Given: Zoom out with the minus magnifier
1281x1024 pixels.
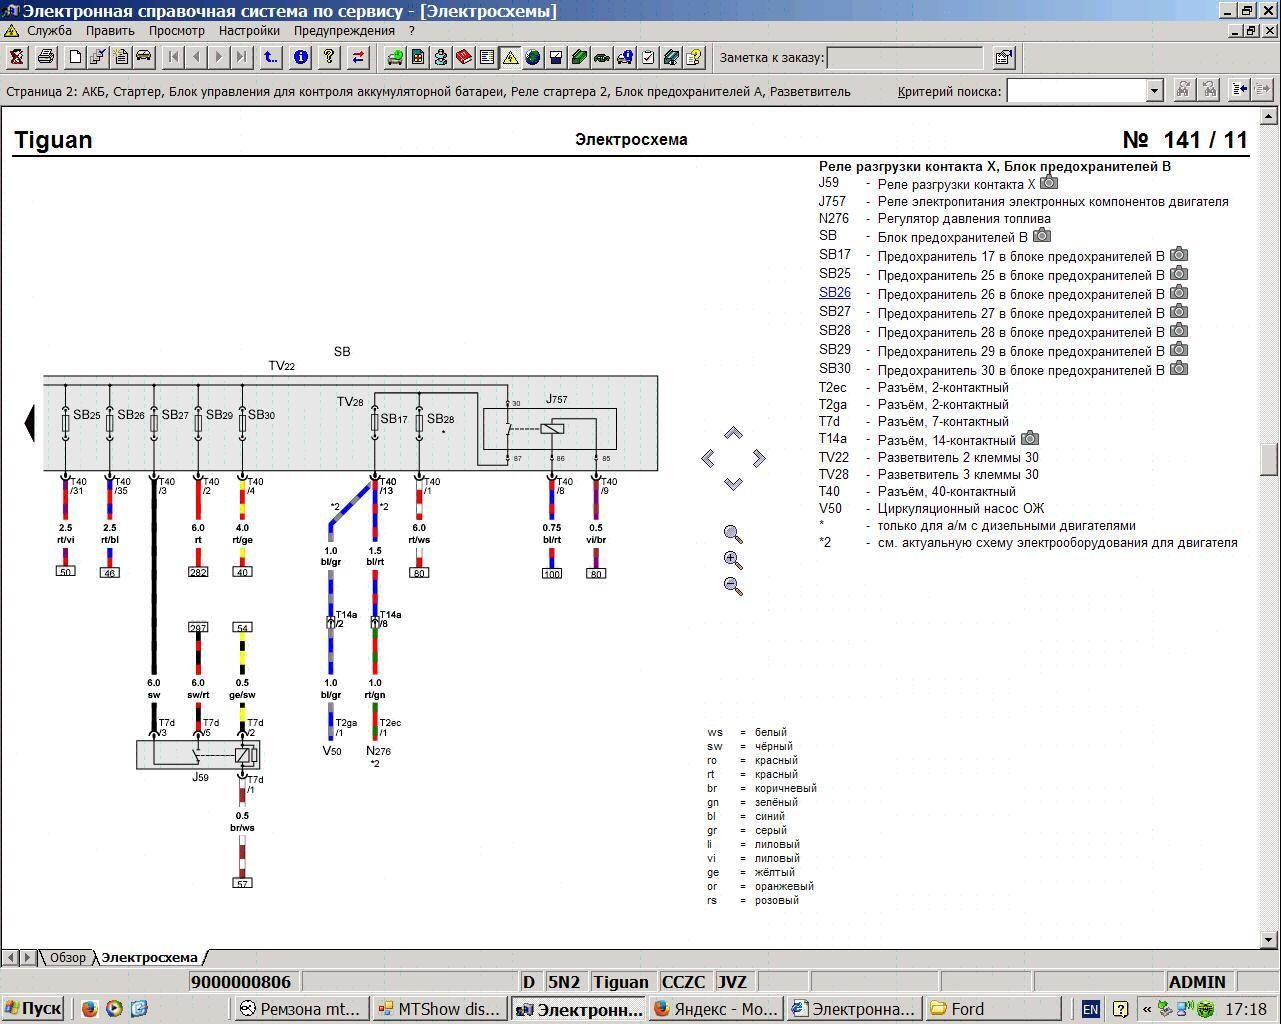Looking at the screenshot, I should pos(733,587).
